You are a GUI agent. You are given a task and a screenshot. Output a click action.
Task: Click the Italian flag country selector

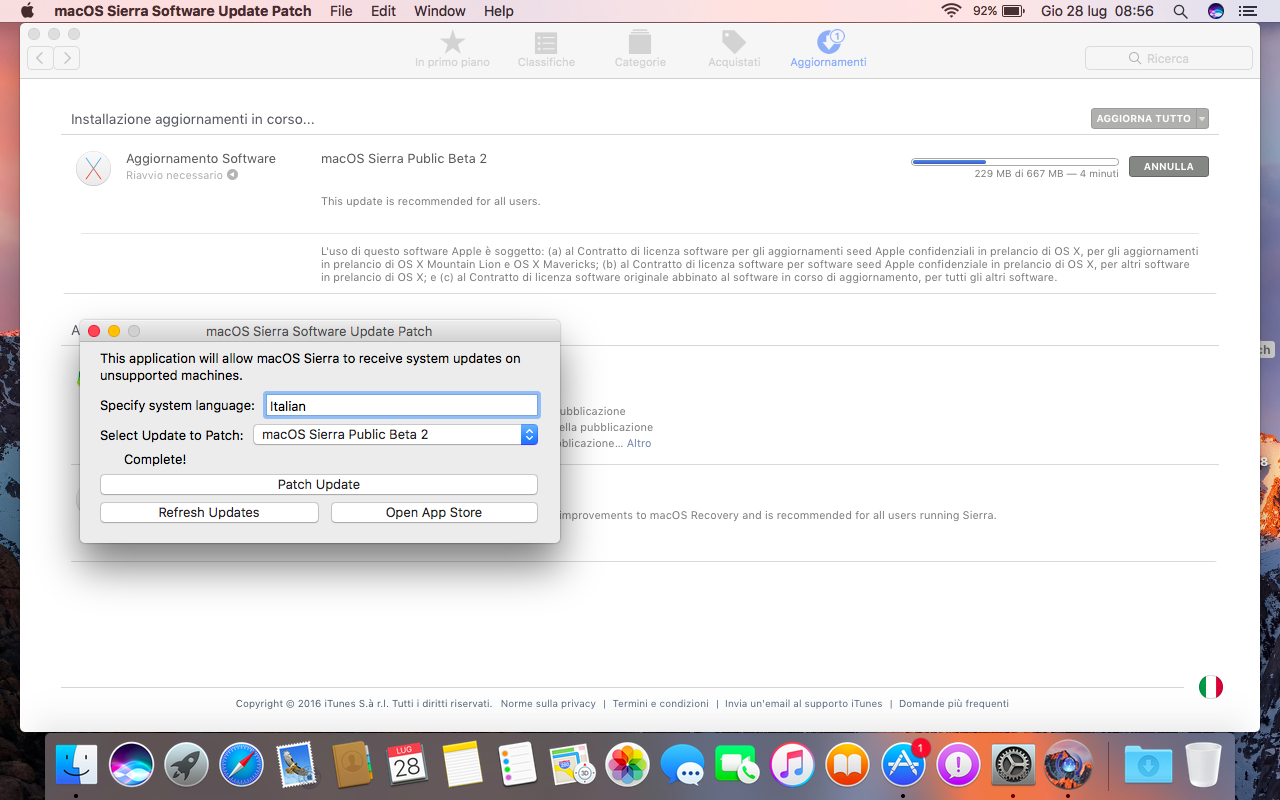[x=1211, y=687]
